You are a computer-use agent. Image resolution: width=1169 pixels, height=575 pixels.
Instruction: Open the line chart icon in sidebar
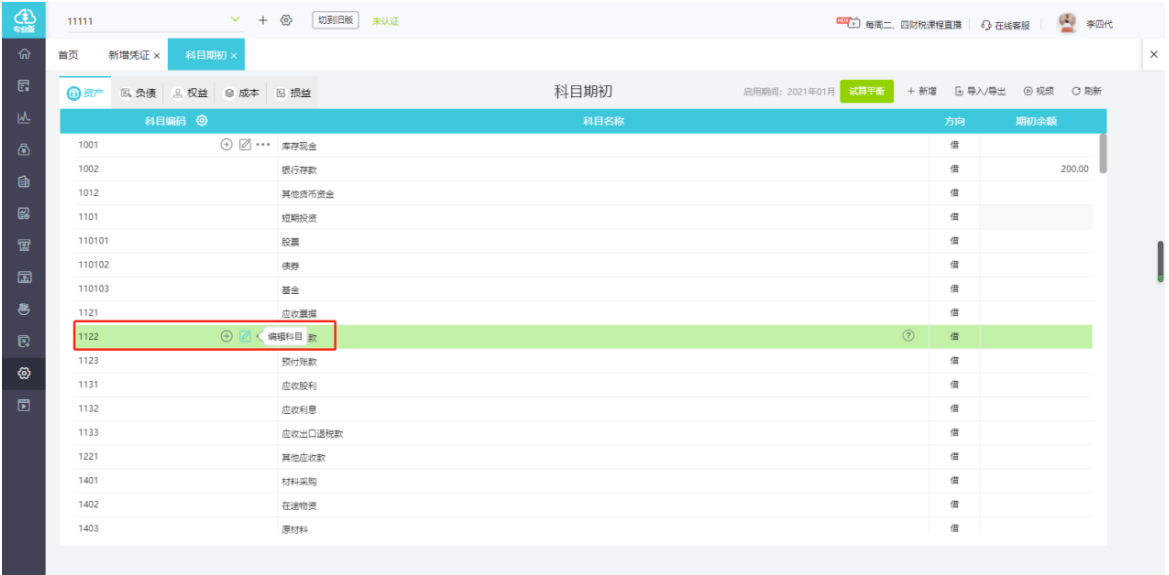[x=24, y=118]
